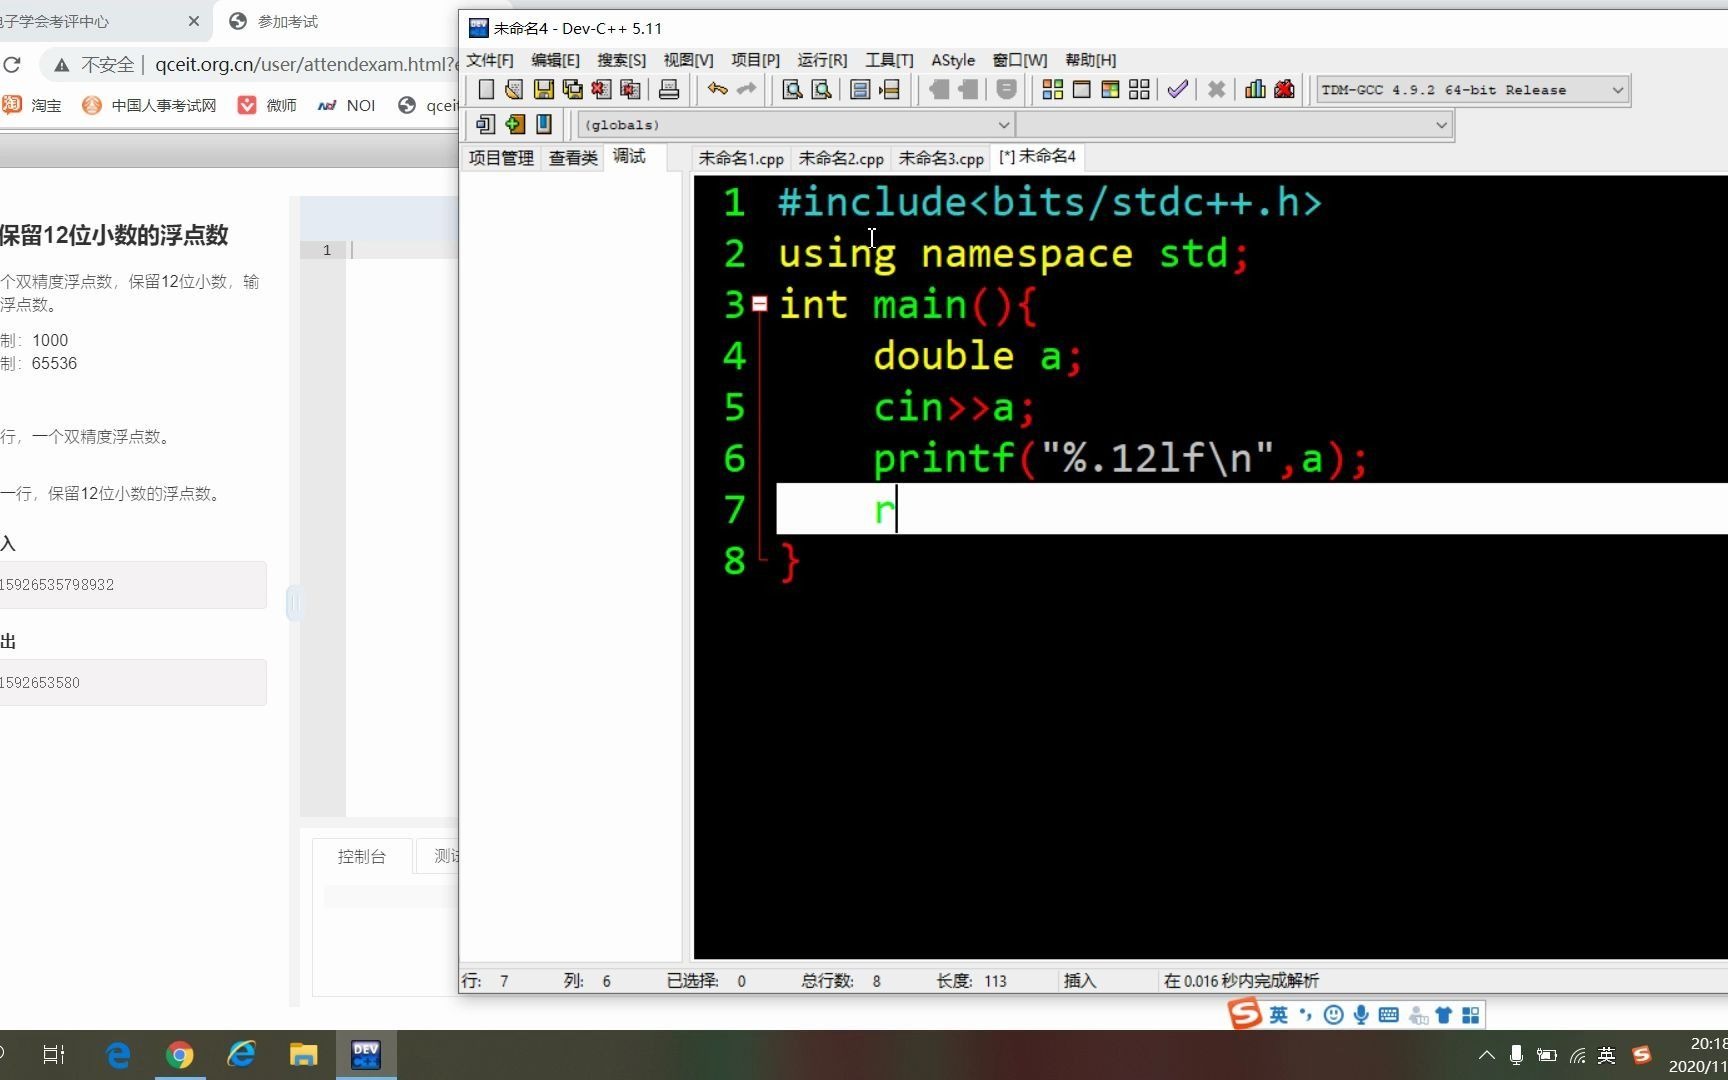The height and width of the screenshot is (1080, 1728).
Task: Select the 控制台 tab in browser exam page
Action: point(361,856)
